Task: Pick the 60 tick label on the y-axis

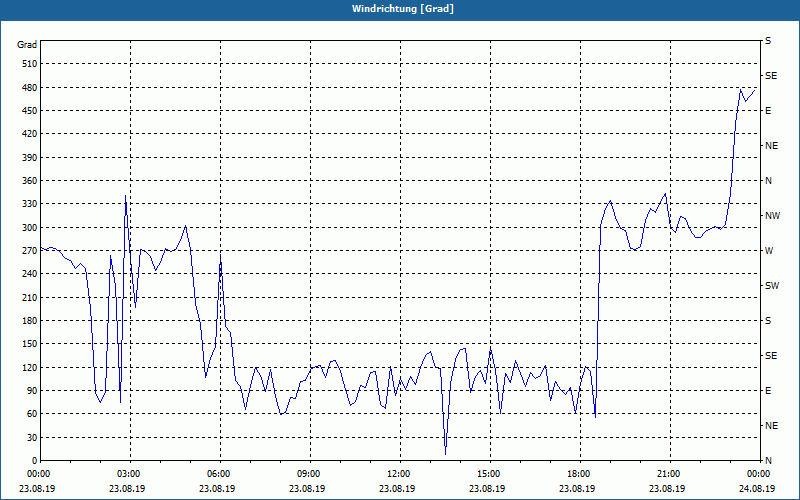Action: click(32, 414)
